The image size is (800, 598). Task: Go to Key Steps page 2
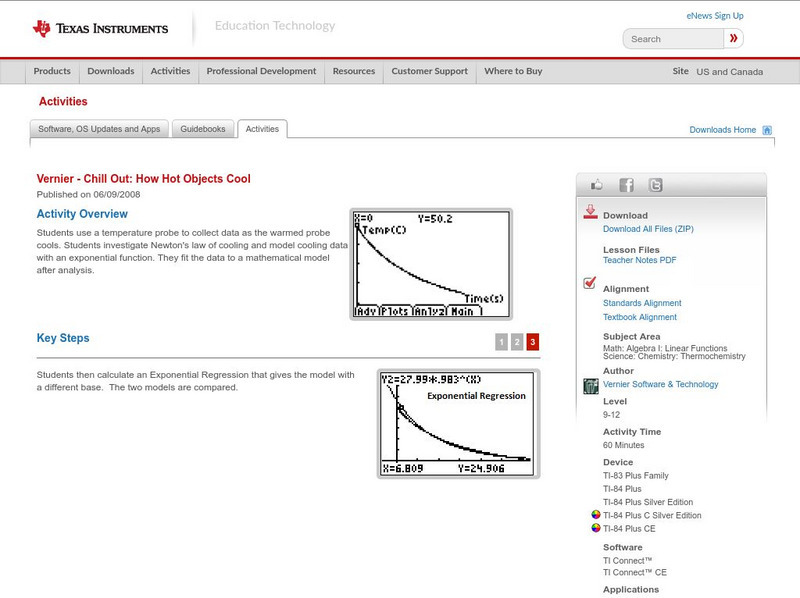pos(517,342)
